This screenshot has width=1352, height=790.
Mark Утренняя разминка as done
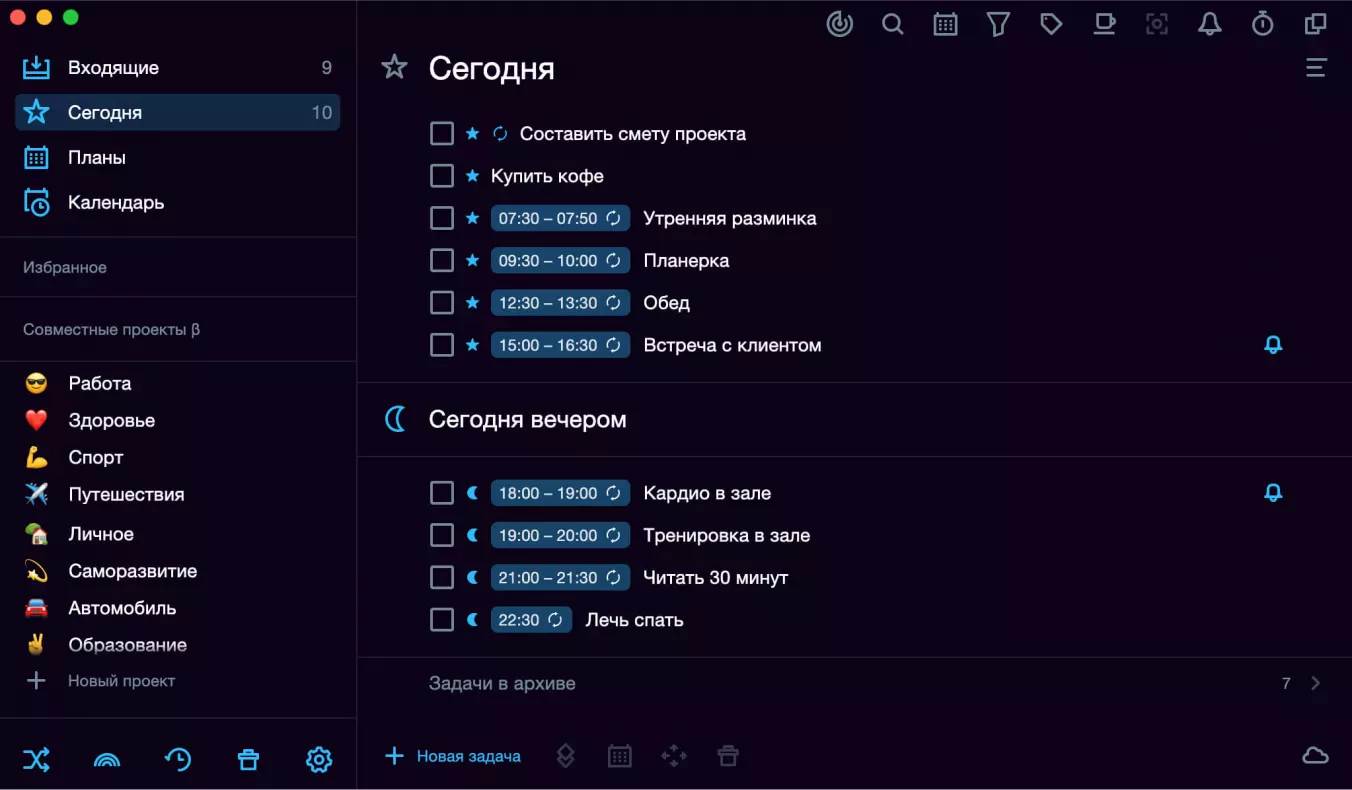(x=442, y=218)
